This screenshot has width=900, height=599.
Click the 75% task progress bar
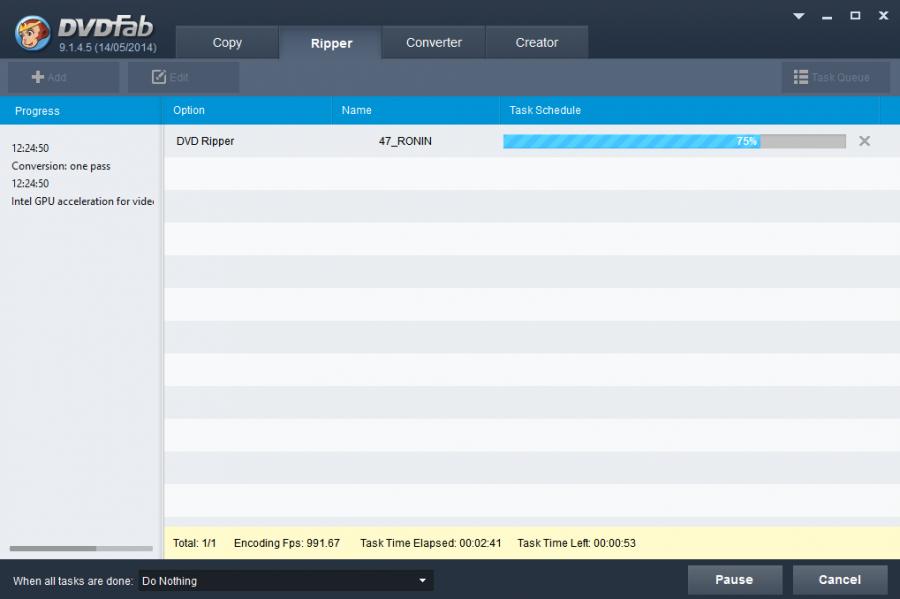674,141
